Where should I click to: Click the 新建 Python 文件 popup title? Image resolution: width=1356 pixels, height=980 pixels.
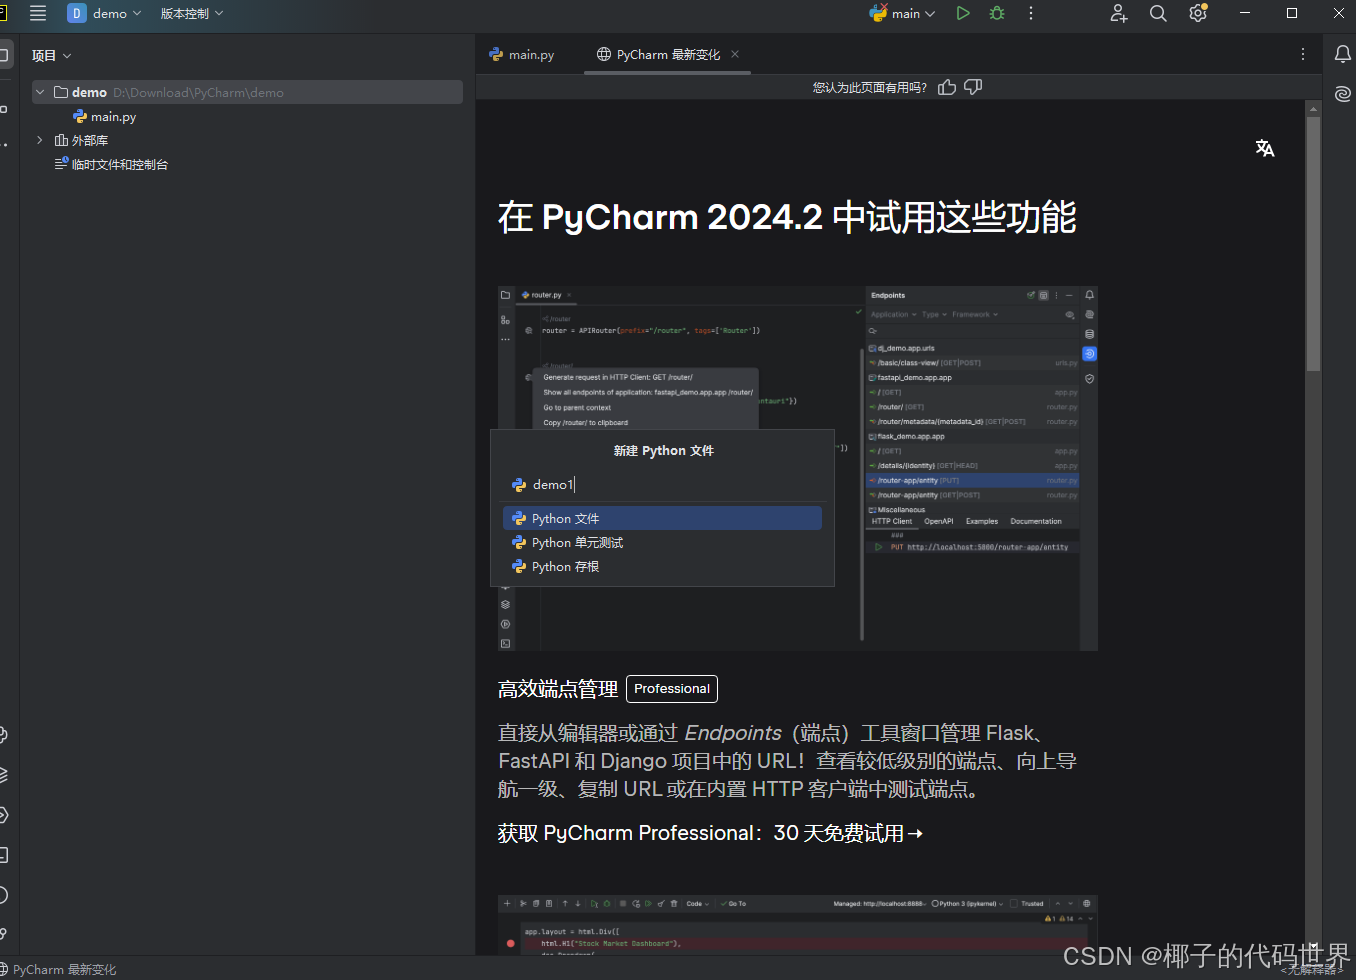tap(663, 451)
